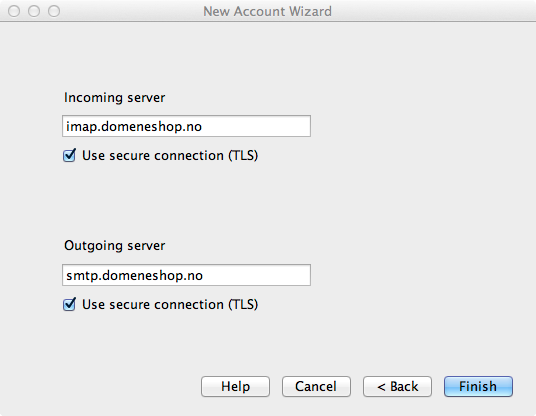
Task: Click the TLS label text below the outgoing server field
Action: (170, 304)
